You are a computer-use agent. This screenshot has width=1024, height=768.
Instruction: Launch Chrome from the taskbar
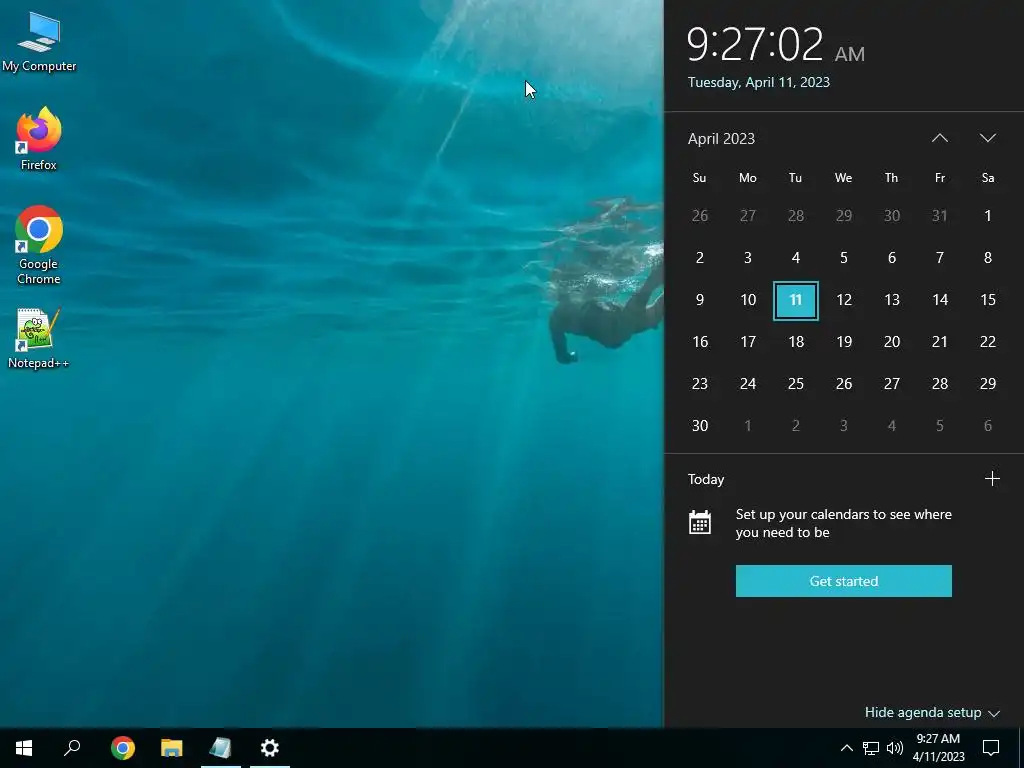click(x=123, y=748)
